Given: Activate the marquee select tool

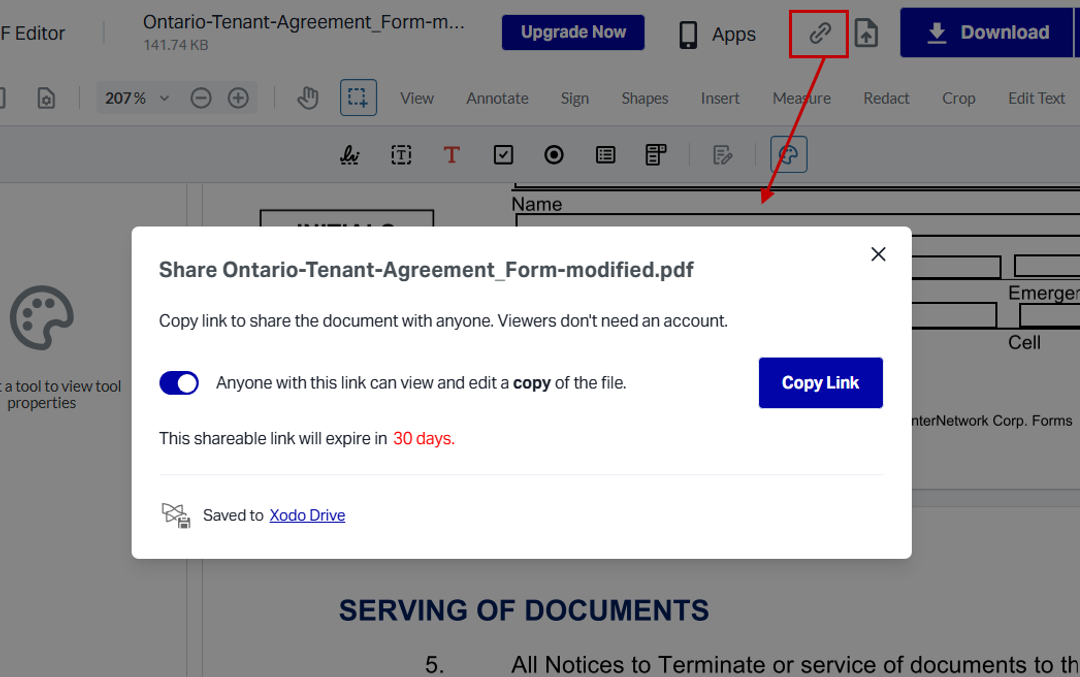Looking at the screenshot, I should click(357, 98).
